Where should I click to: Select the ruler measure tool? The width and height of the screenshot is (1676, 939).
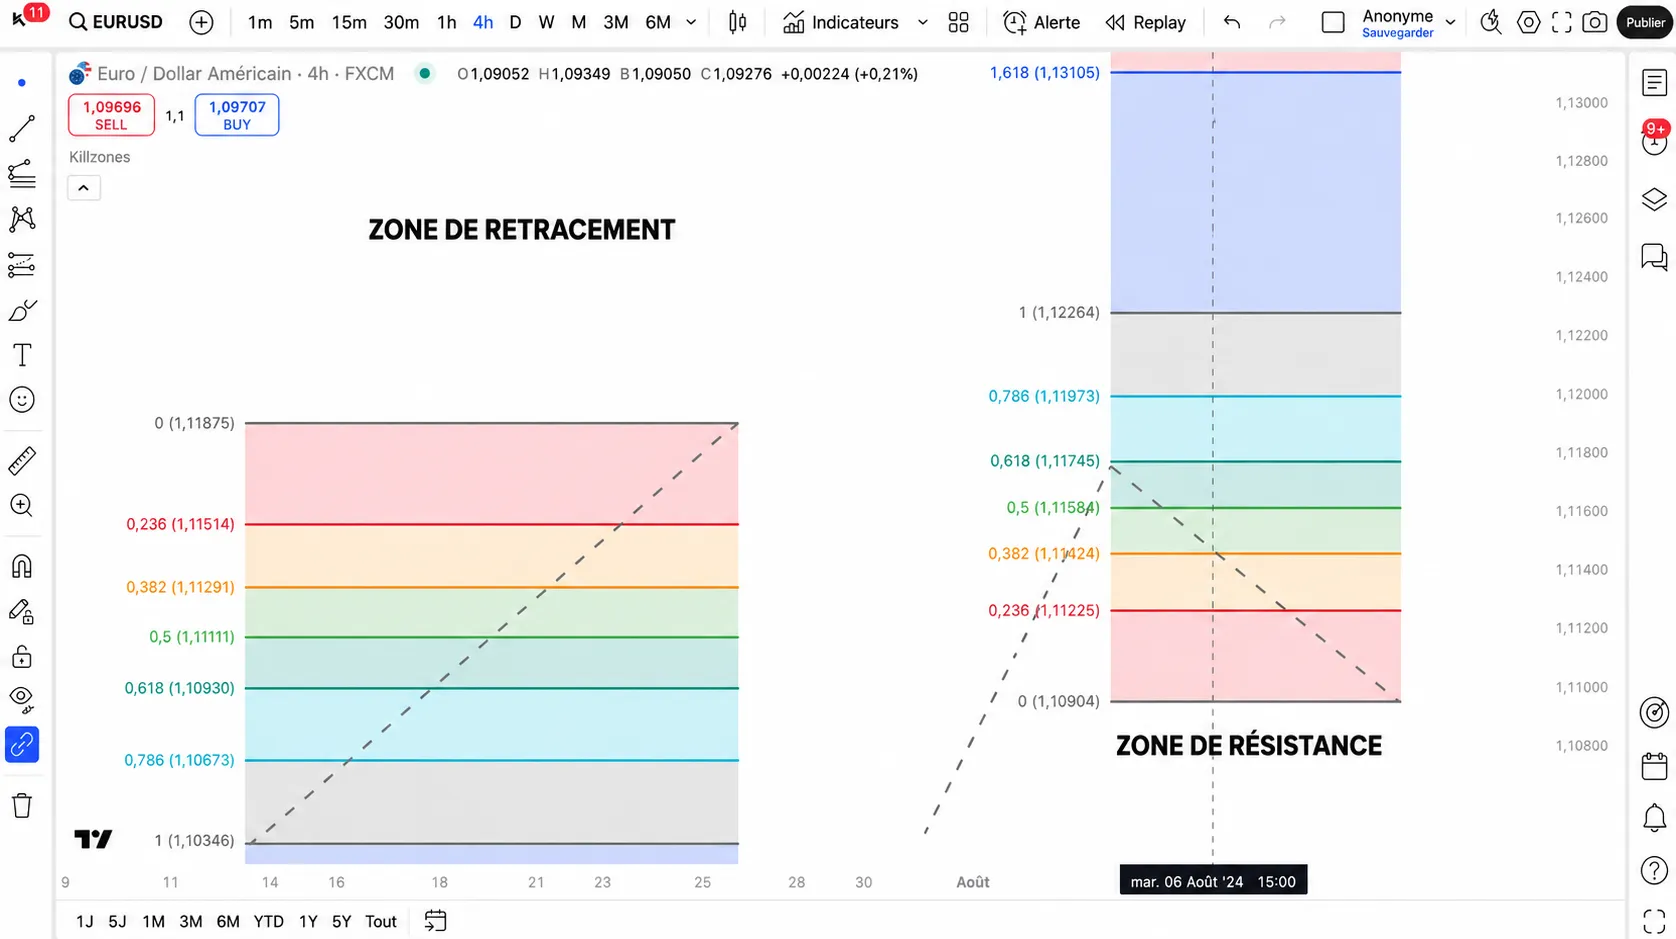[22, 460]
